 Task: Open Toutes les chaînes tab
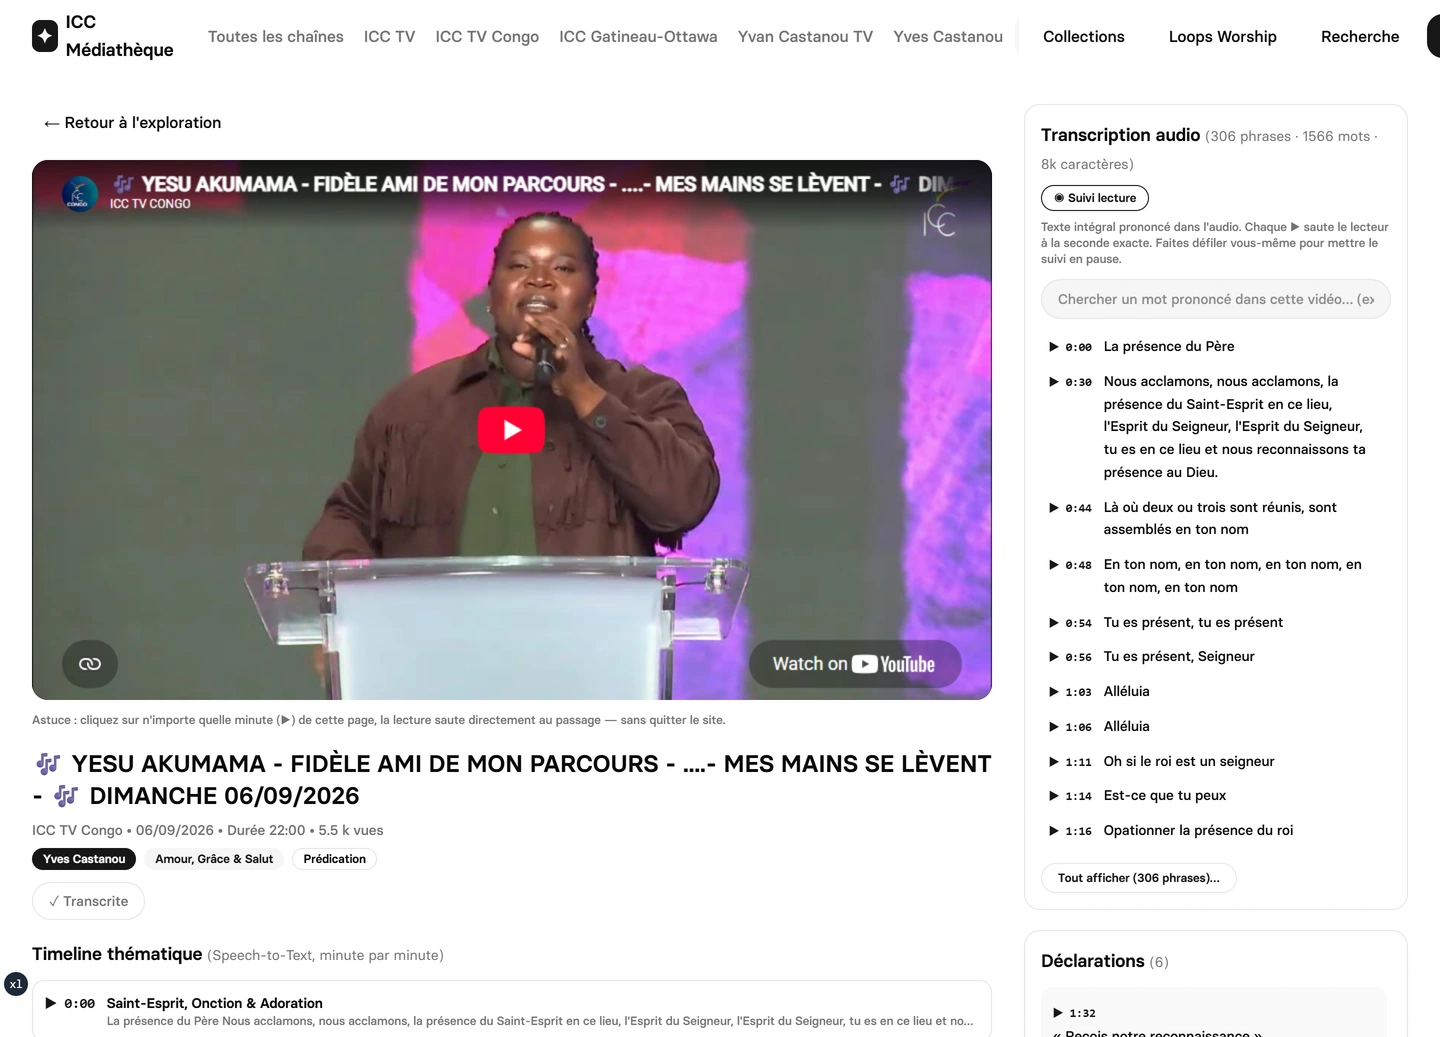click(276, 37)
